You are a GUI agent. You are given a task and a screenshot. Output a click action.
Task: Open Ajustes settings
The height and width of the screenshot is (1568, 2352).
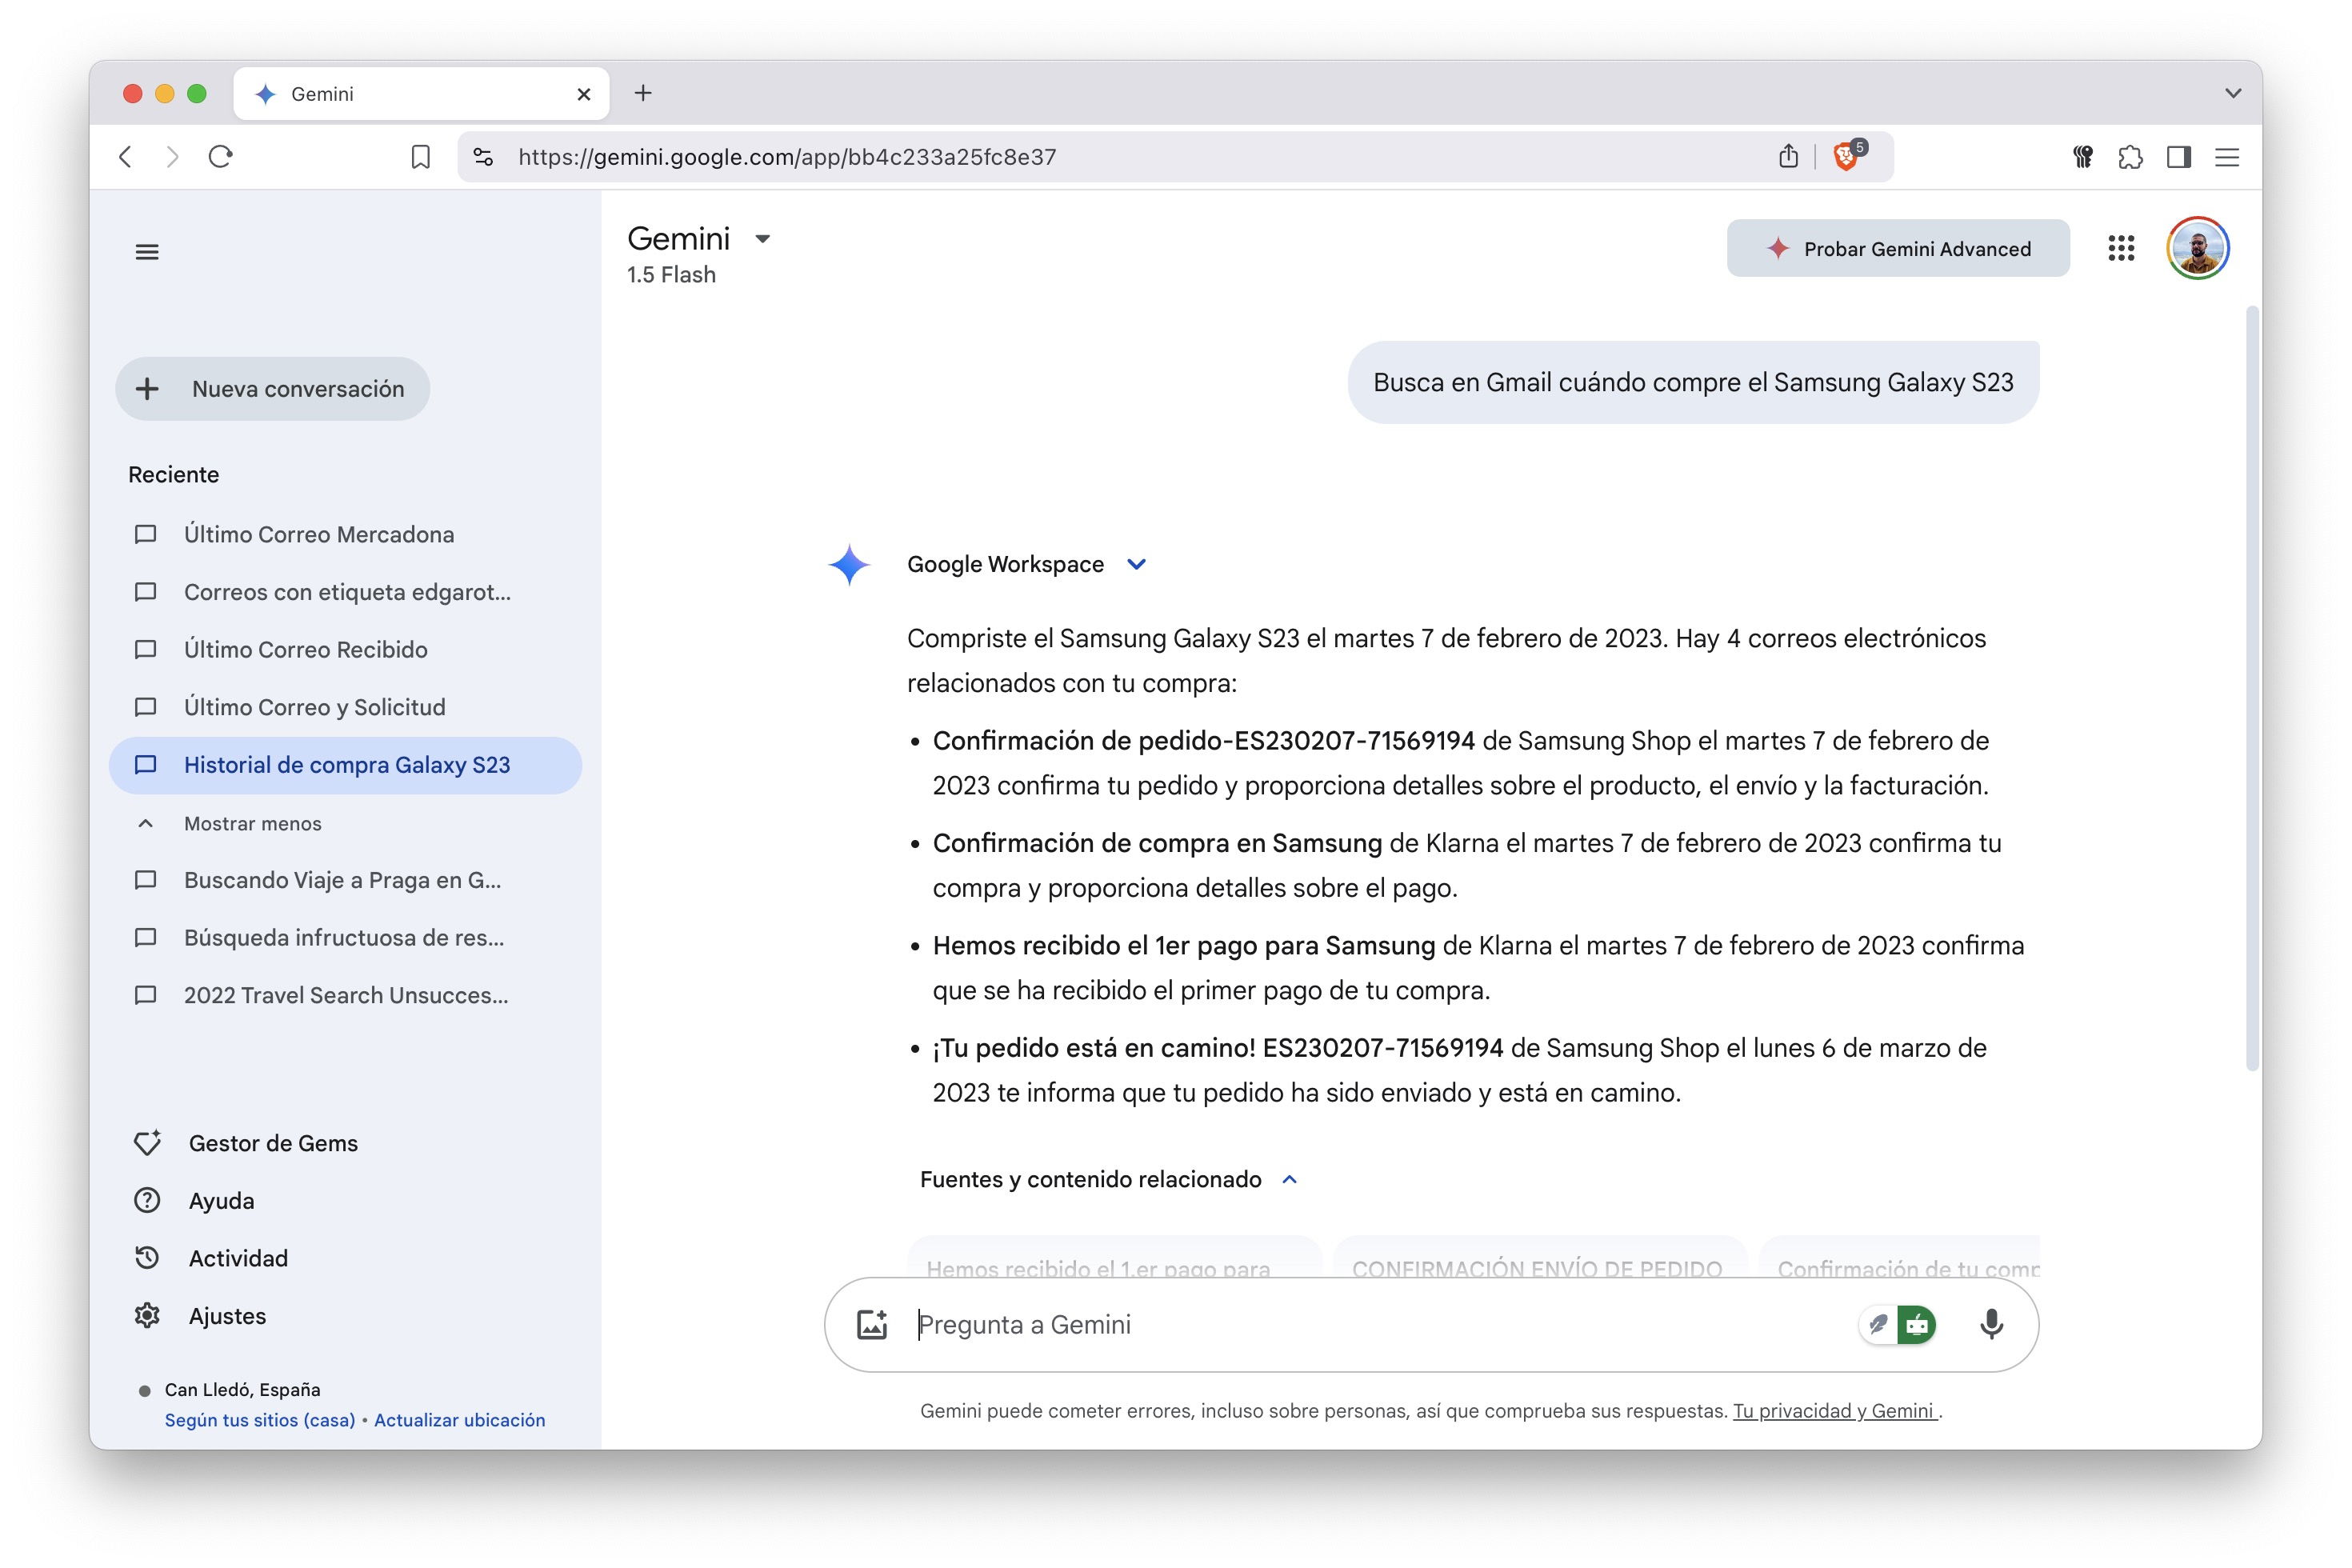point(200,1316)
